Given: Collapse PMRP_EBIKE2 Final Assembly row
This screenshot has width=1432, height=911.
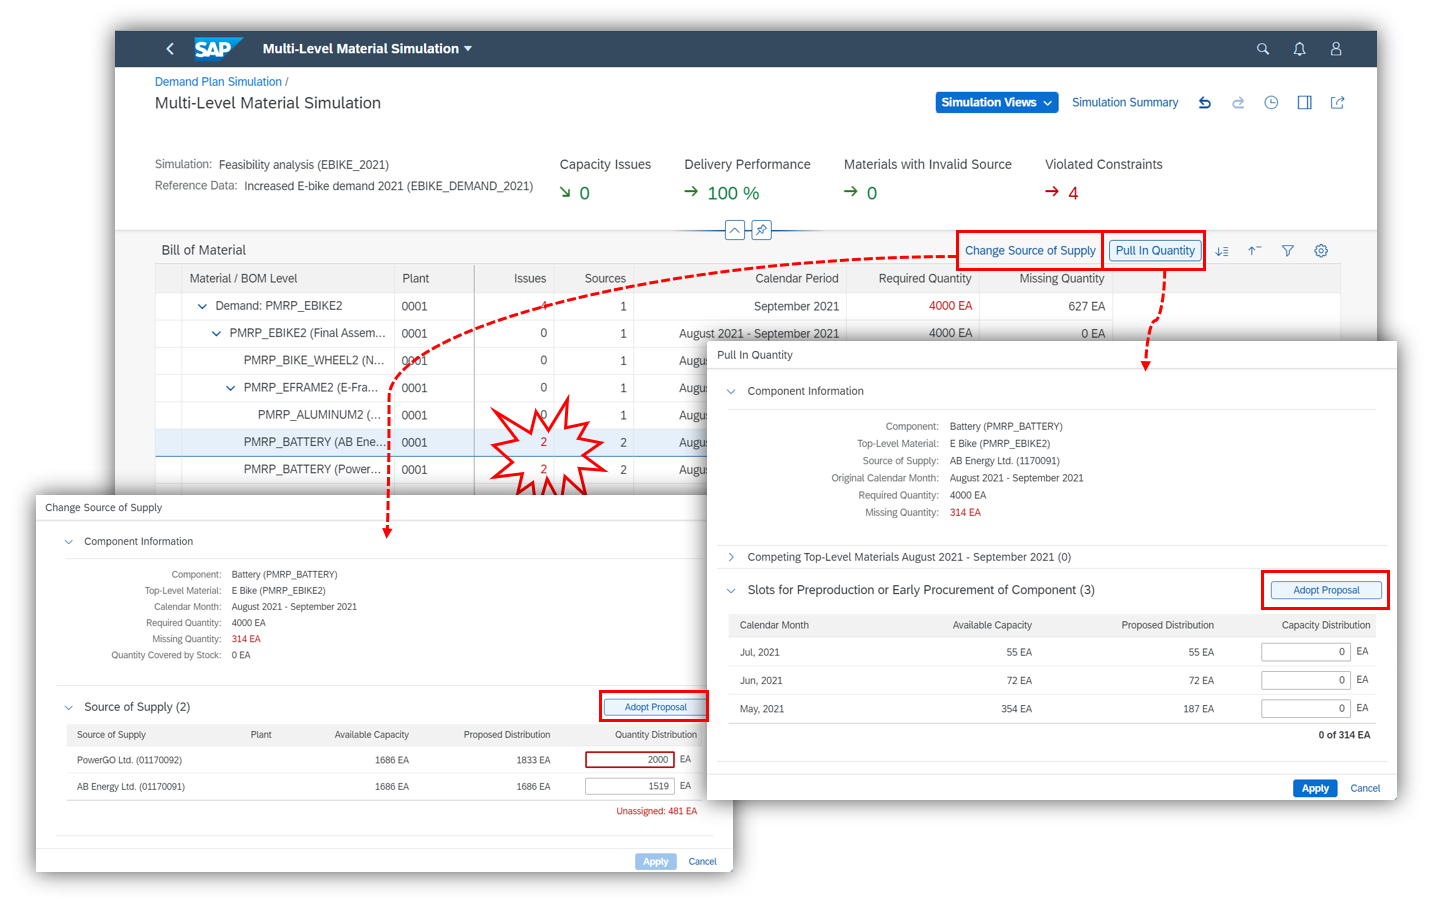Looking at the screenshot, I should coord(216,333).
